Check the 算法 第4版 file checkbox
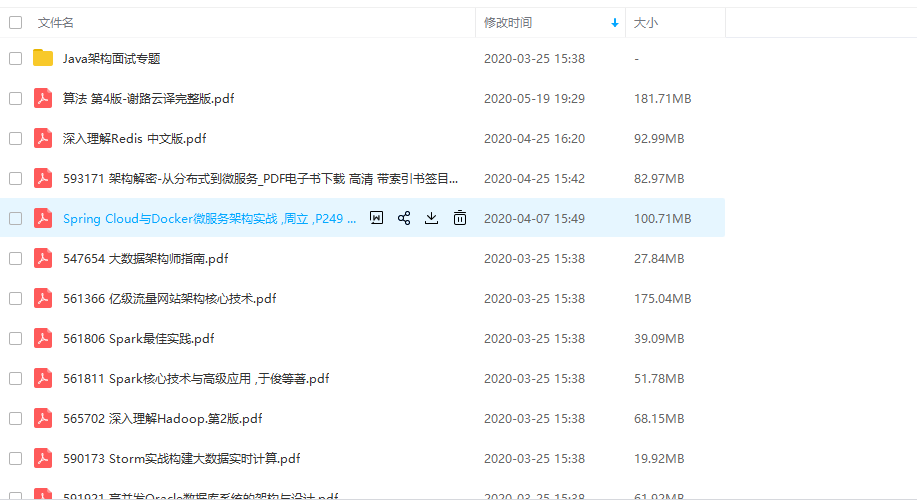The width and height of the screenshot is (917, 503). point(16,98)
